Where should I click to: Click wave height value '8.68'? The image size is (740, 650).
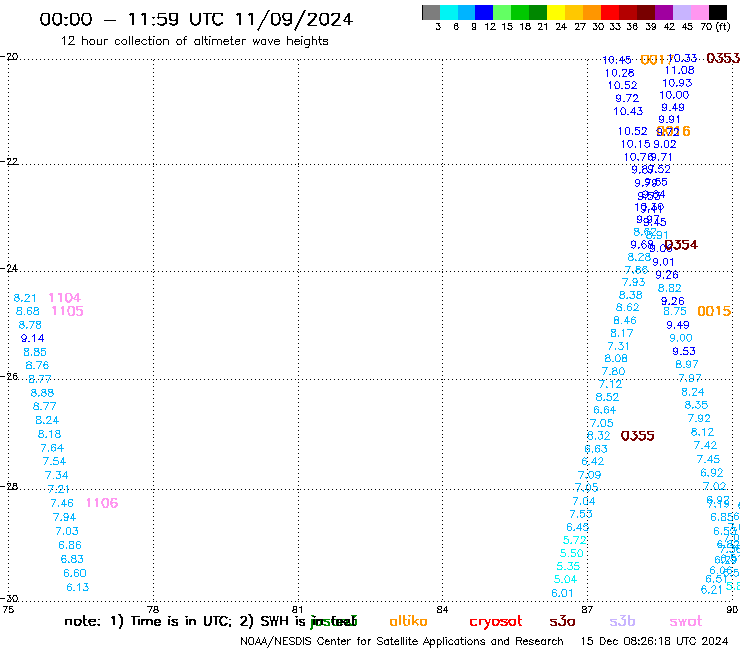pyautogui.click(x=28, y=312)
